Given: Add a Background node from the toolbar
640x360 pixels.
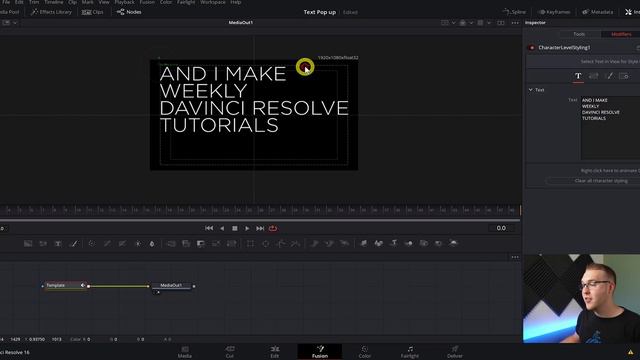Looking at the screenshot, I should pos(28,244).
